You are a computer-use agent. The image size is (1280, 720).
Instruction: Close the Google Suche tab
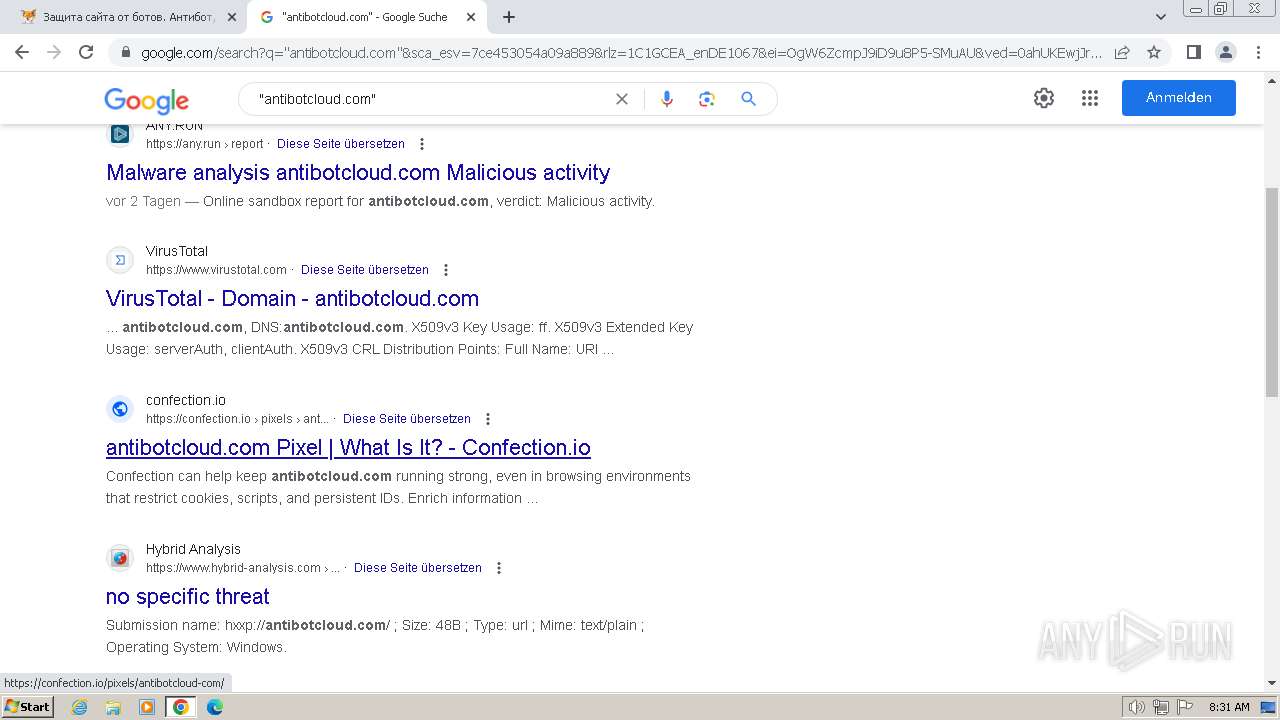click(x=471, y=17)
